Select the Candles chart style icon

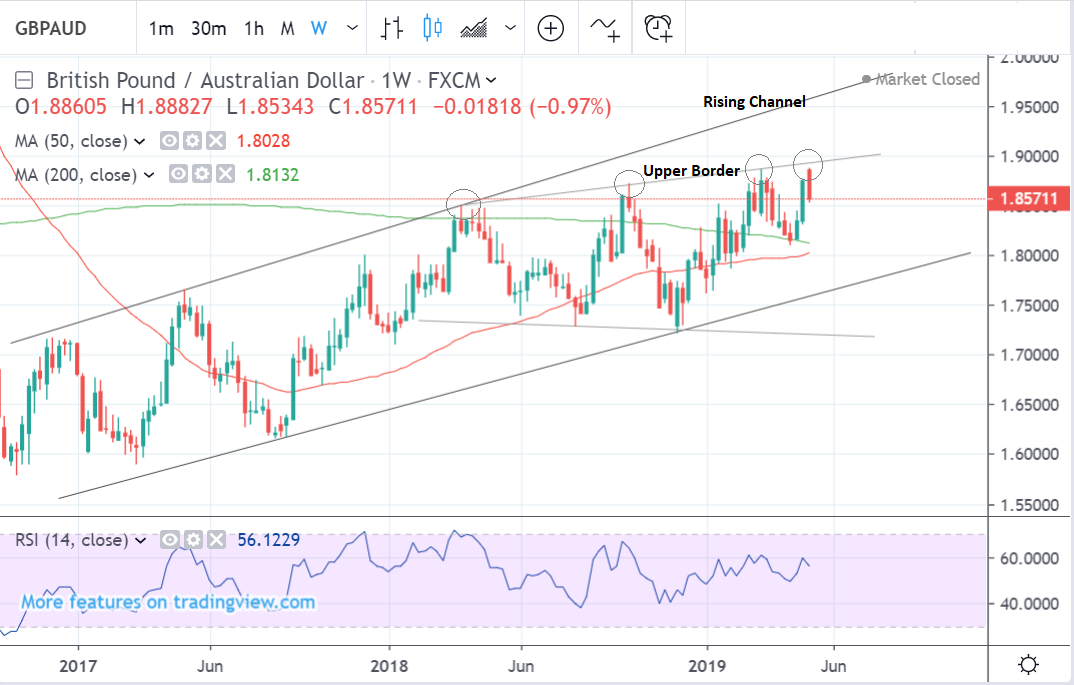pyautogui.click(x=432, y=28)
